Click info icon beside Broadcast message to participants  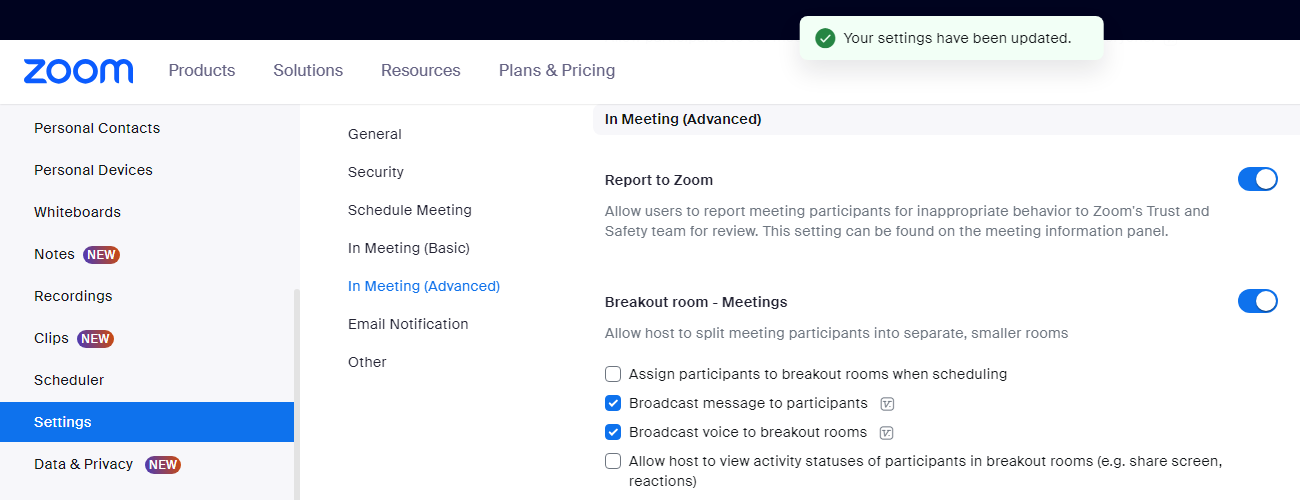(x=886, y=404)
